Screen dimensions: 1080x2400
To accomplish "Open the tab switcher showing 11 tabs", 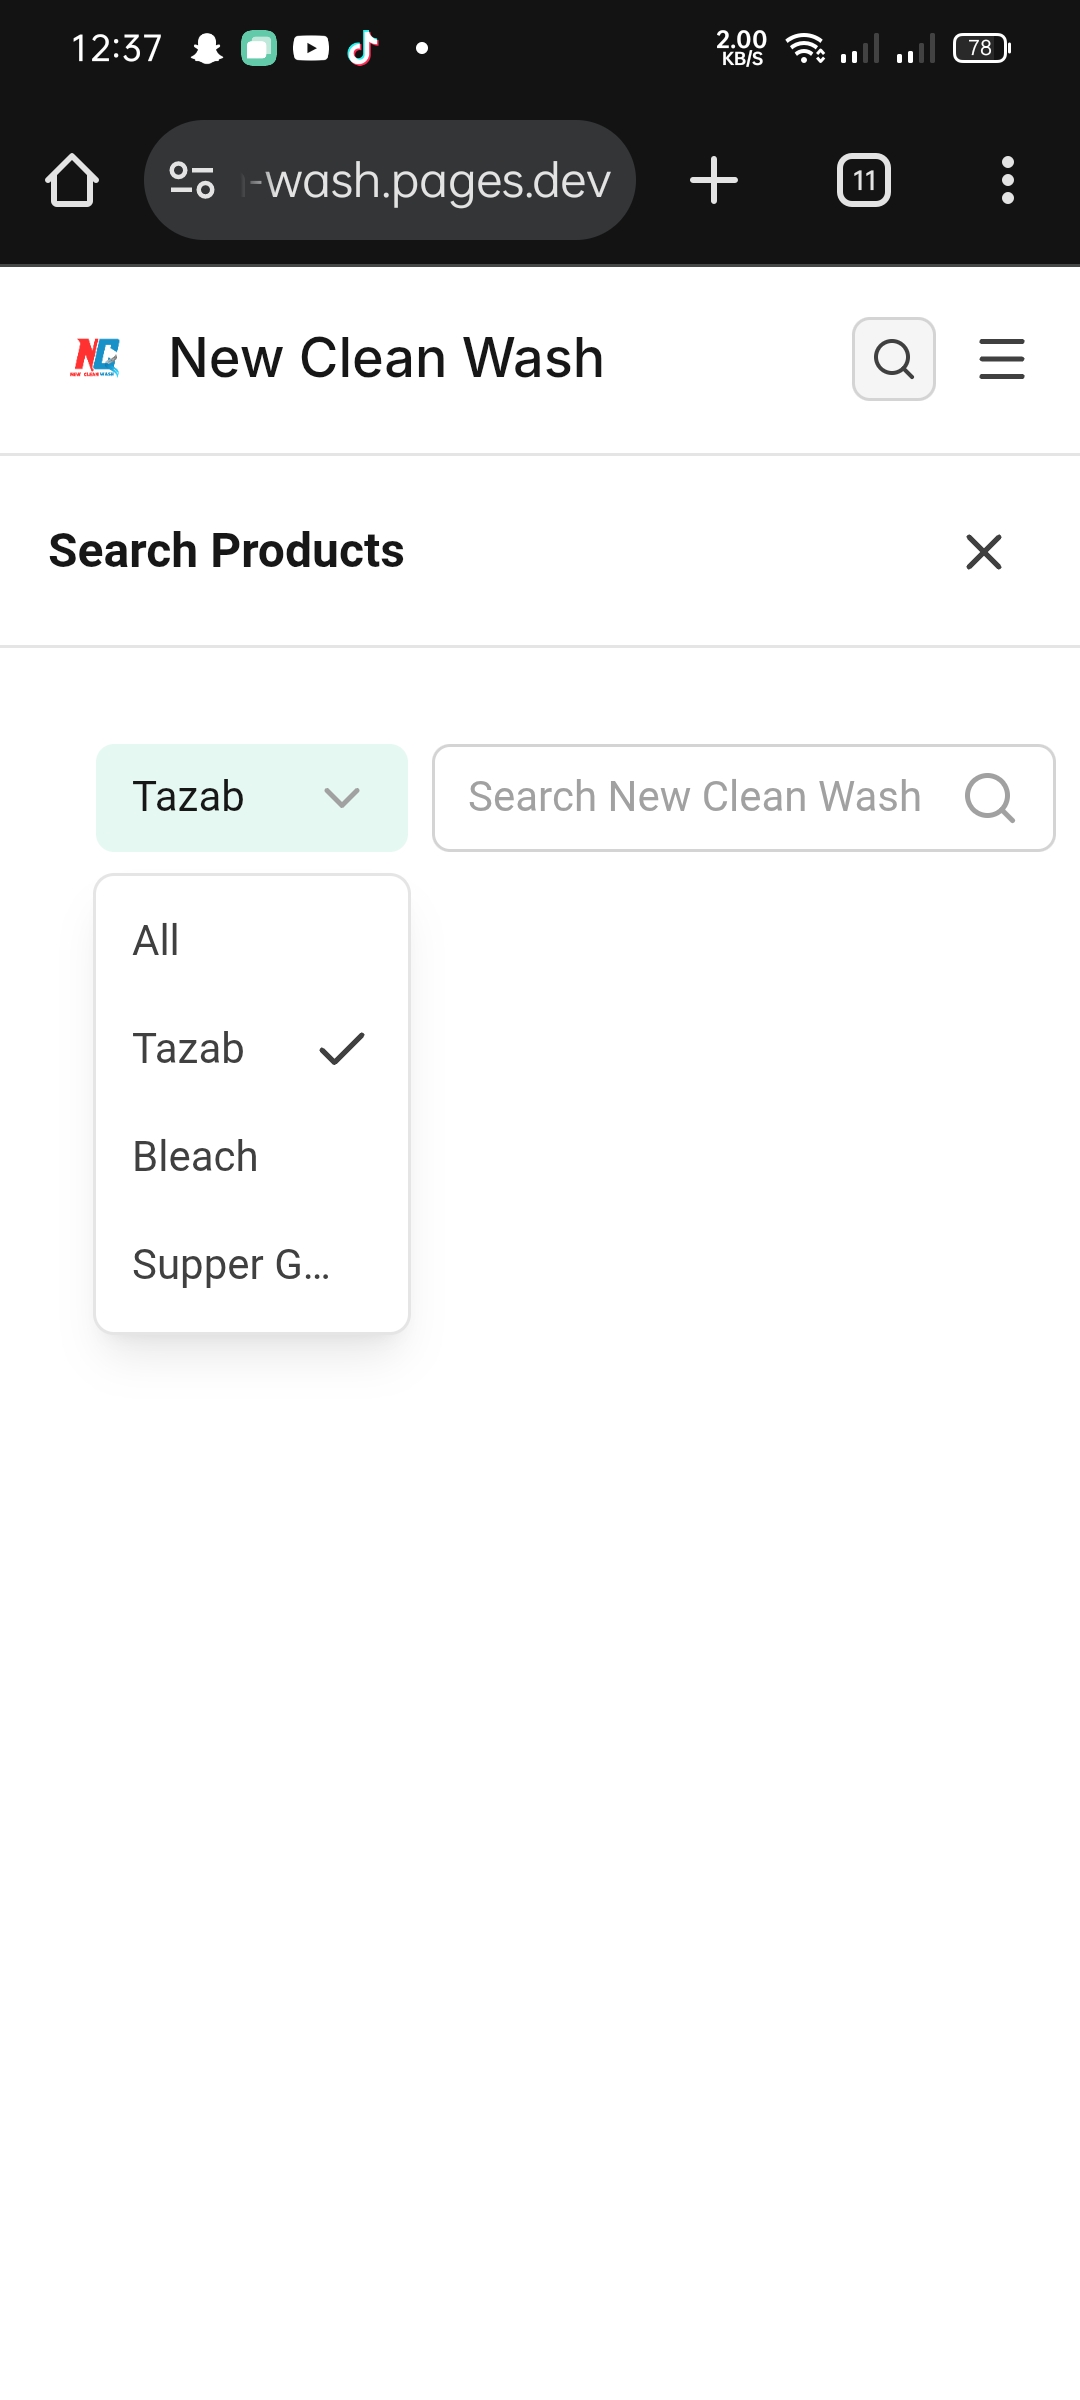I will pos(864,181).
